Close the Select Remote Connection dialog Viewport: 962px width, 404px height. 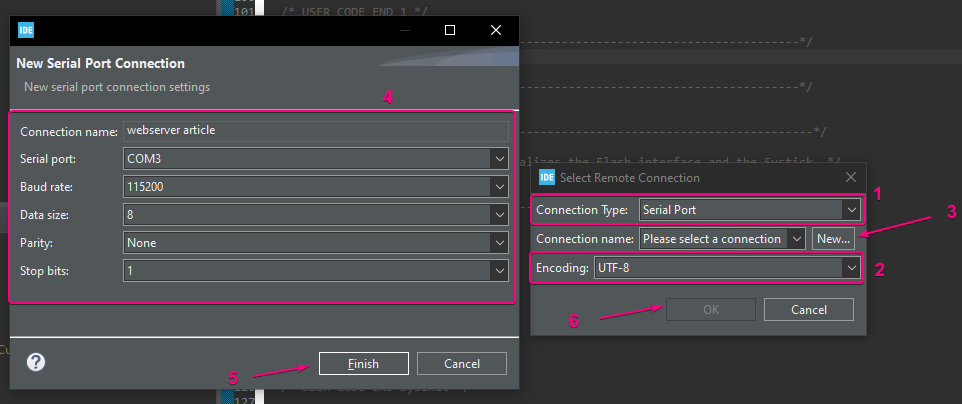click(x=851, y=177)
